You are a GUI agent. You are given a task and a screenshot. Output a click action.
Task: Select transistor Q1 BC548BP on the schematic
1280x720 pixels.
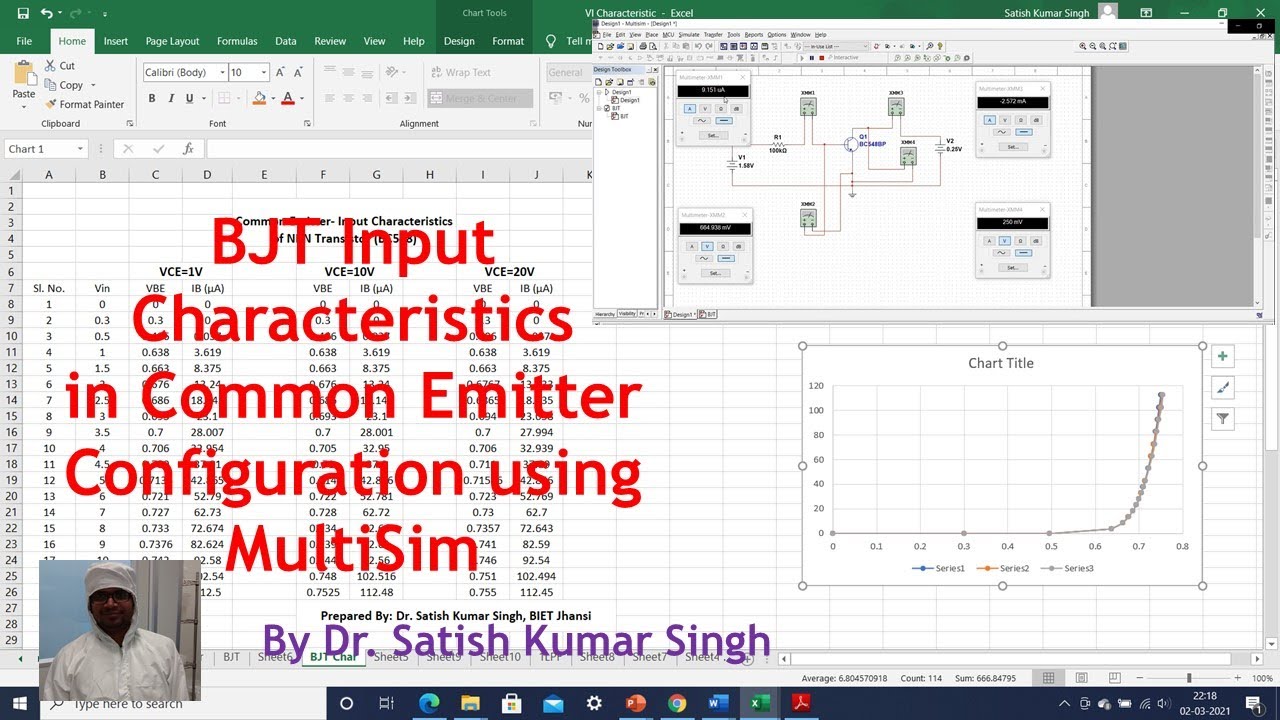851,144
